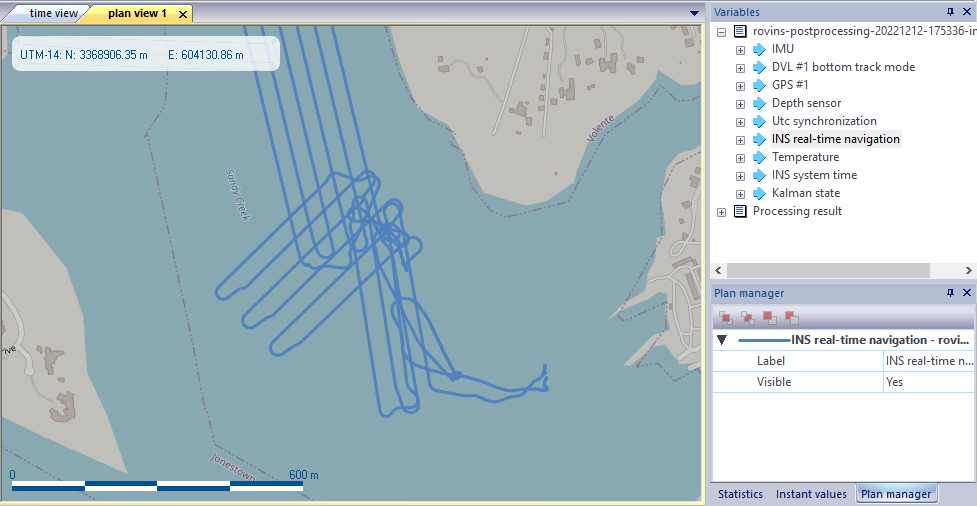The image size is (977, 506).
Task: Expand the IMU tree node
Action: pos(740,49)
